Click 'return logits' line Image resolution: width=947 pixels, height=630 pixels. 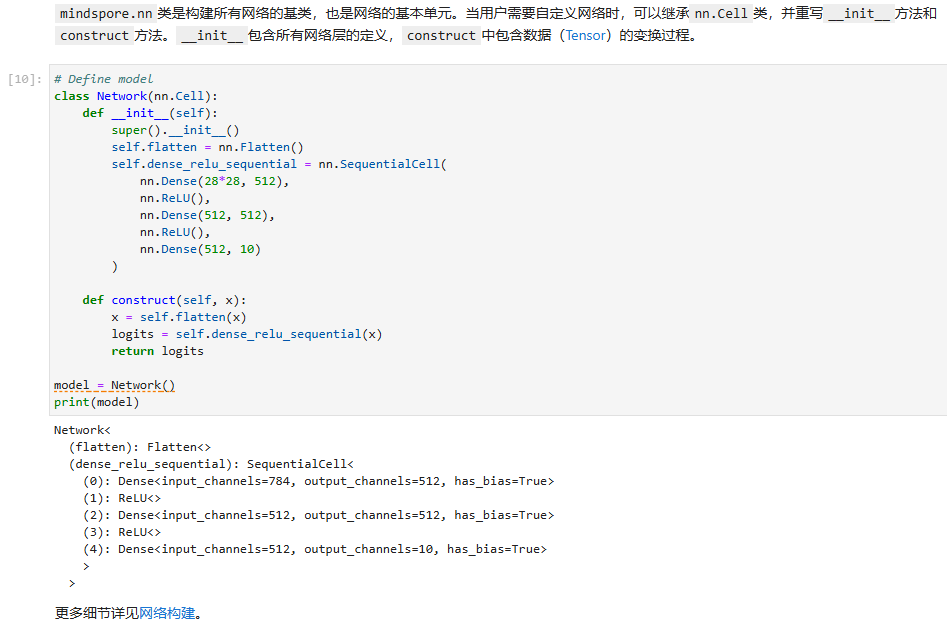click(x=157, y=351)
